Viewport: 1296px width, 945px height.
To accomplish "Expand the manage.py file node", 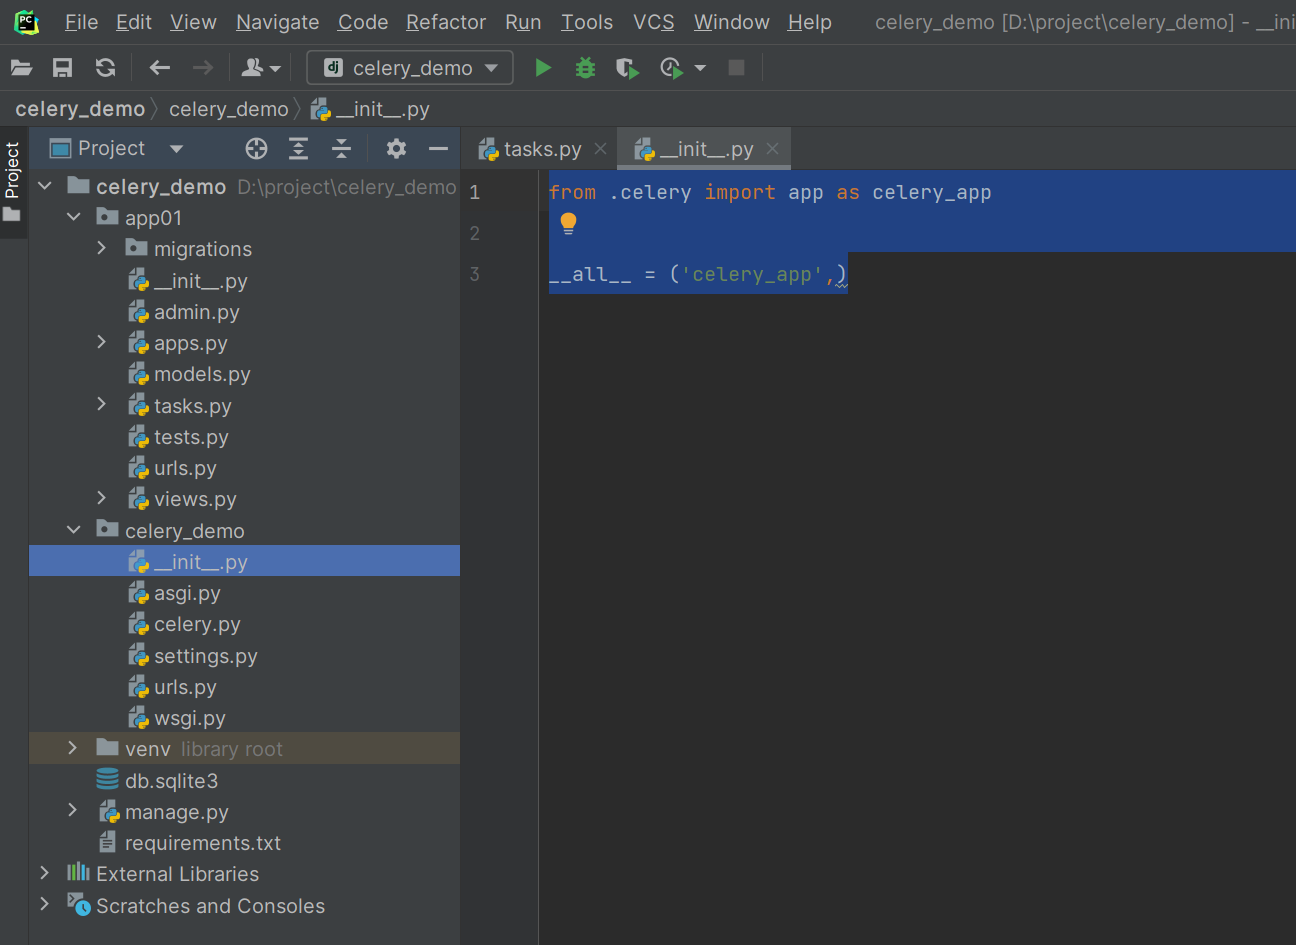I will click(72, 811).
